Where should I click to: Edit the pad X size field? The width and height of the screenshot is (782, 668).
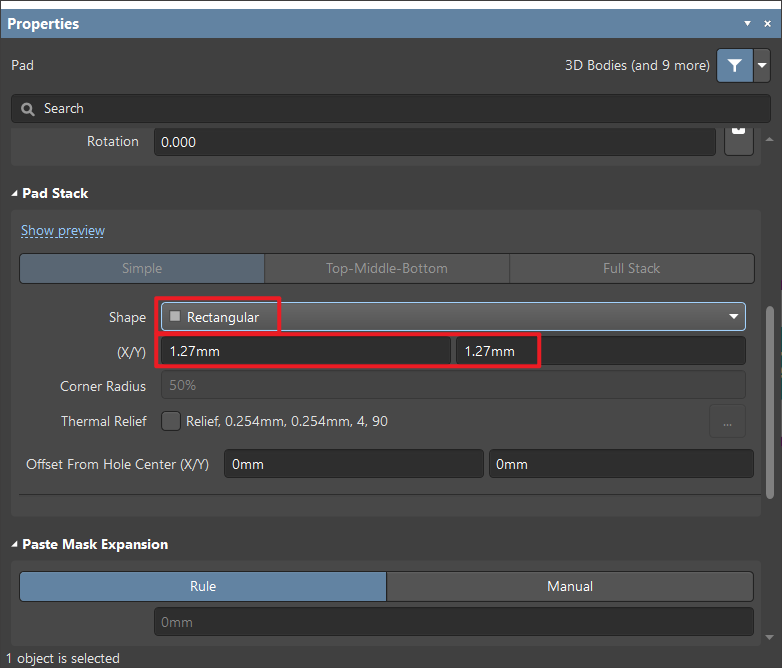(306, 351)
